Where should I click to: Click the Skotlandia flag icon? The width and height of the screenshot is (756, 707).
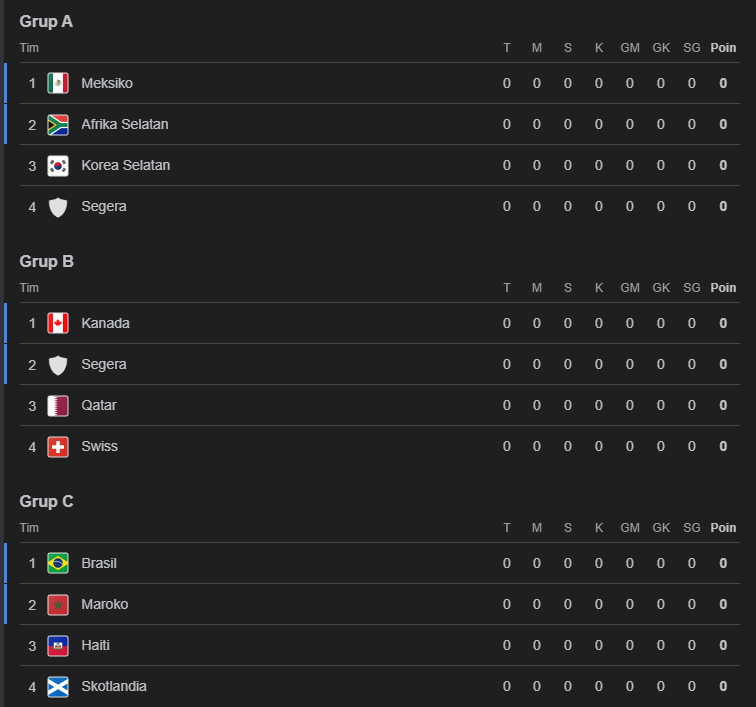click(x=58, y=686)
